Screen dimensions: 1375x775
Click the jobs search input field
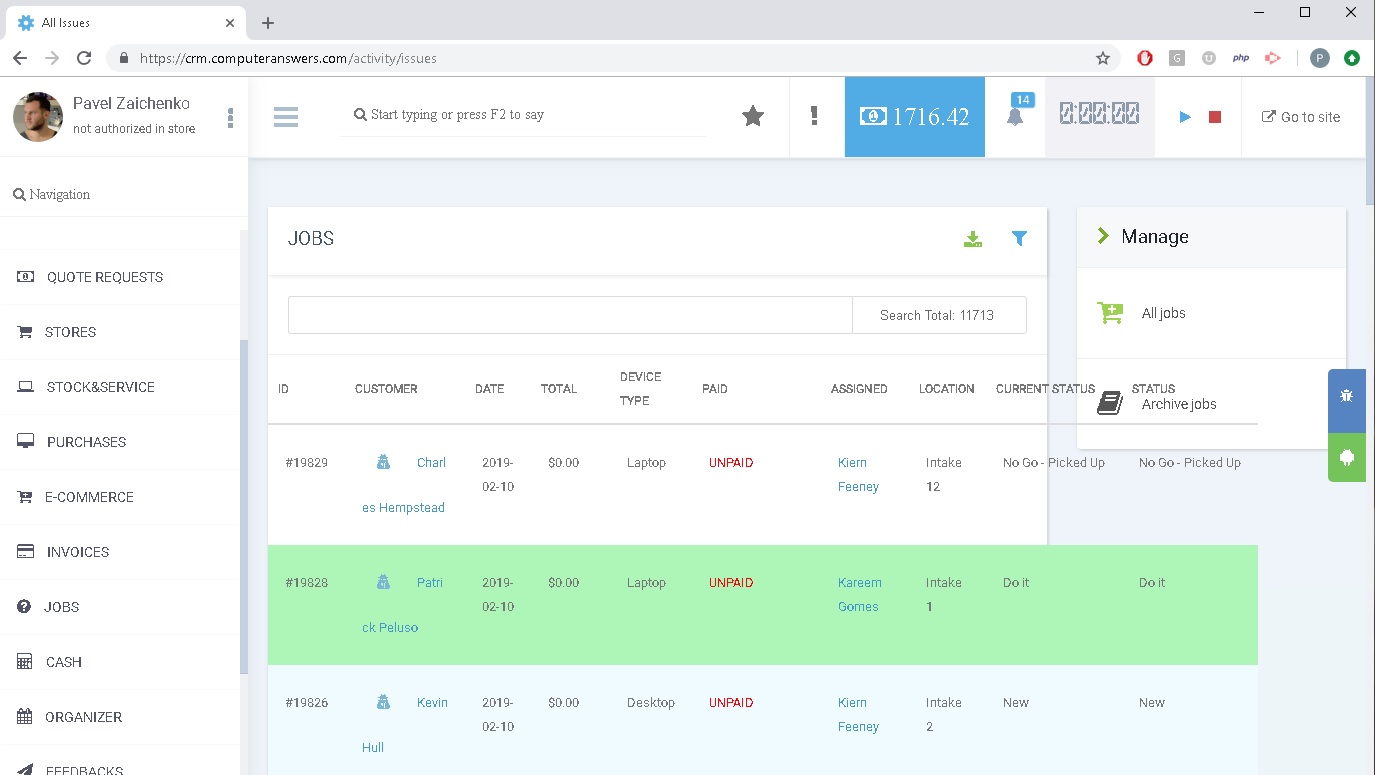570,315
